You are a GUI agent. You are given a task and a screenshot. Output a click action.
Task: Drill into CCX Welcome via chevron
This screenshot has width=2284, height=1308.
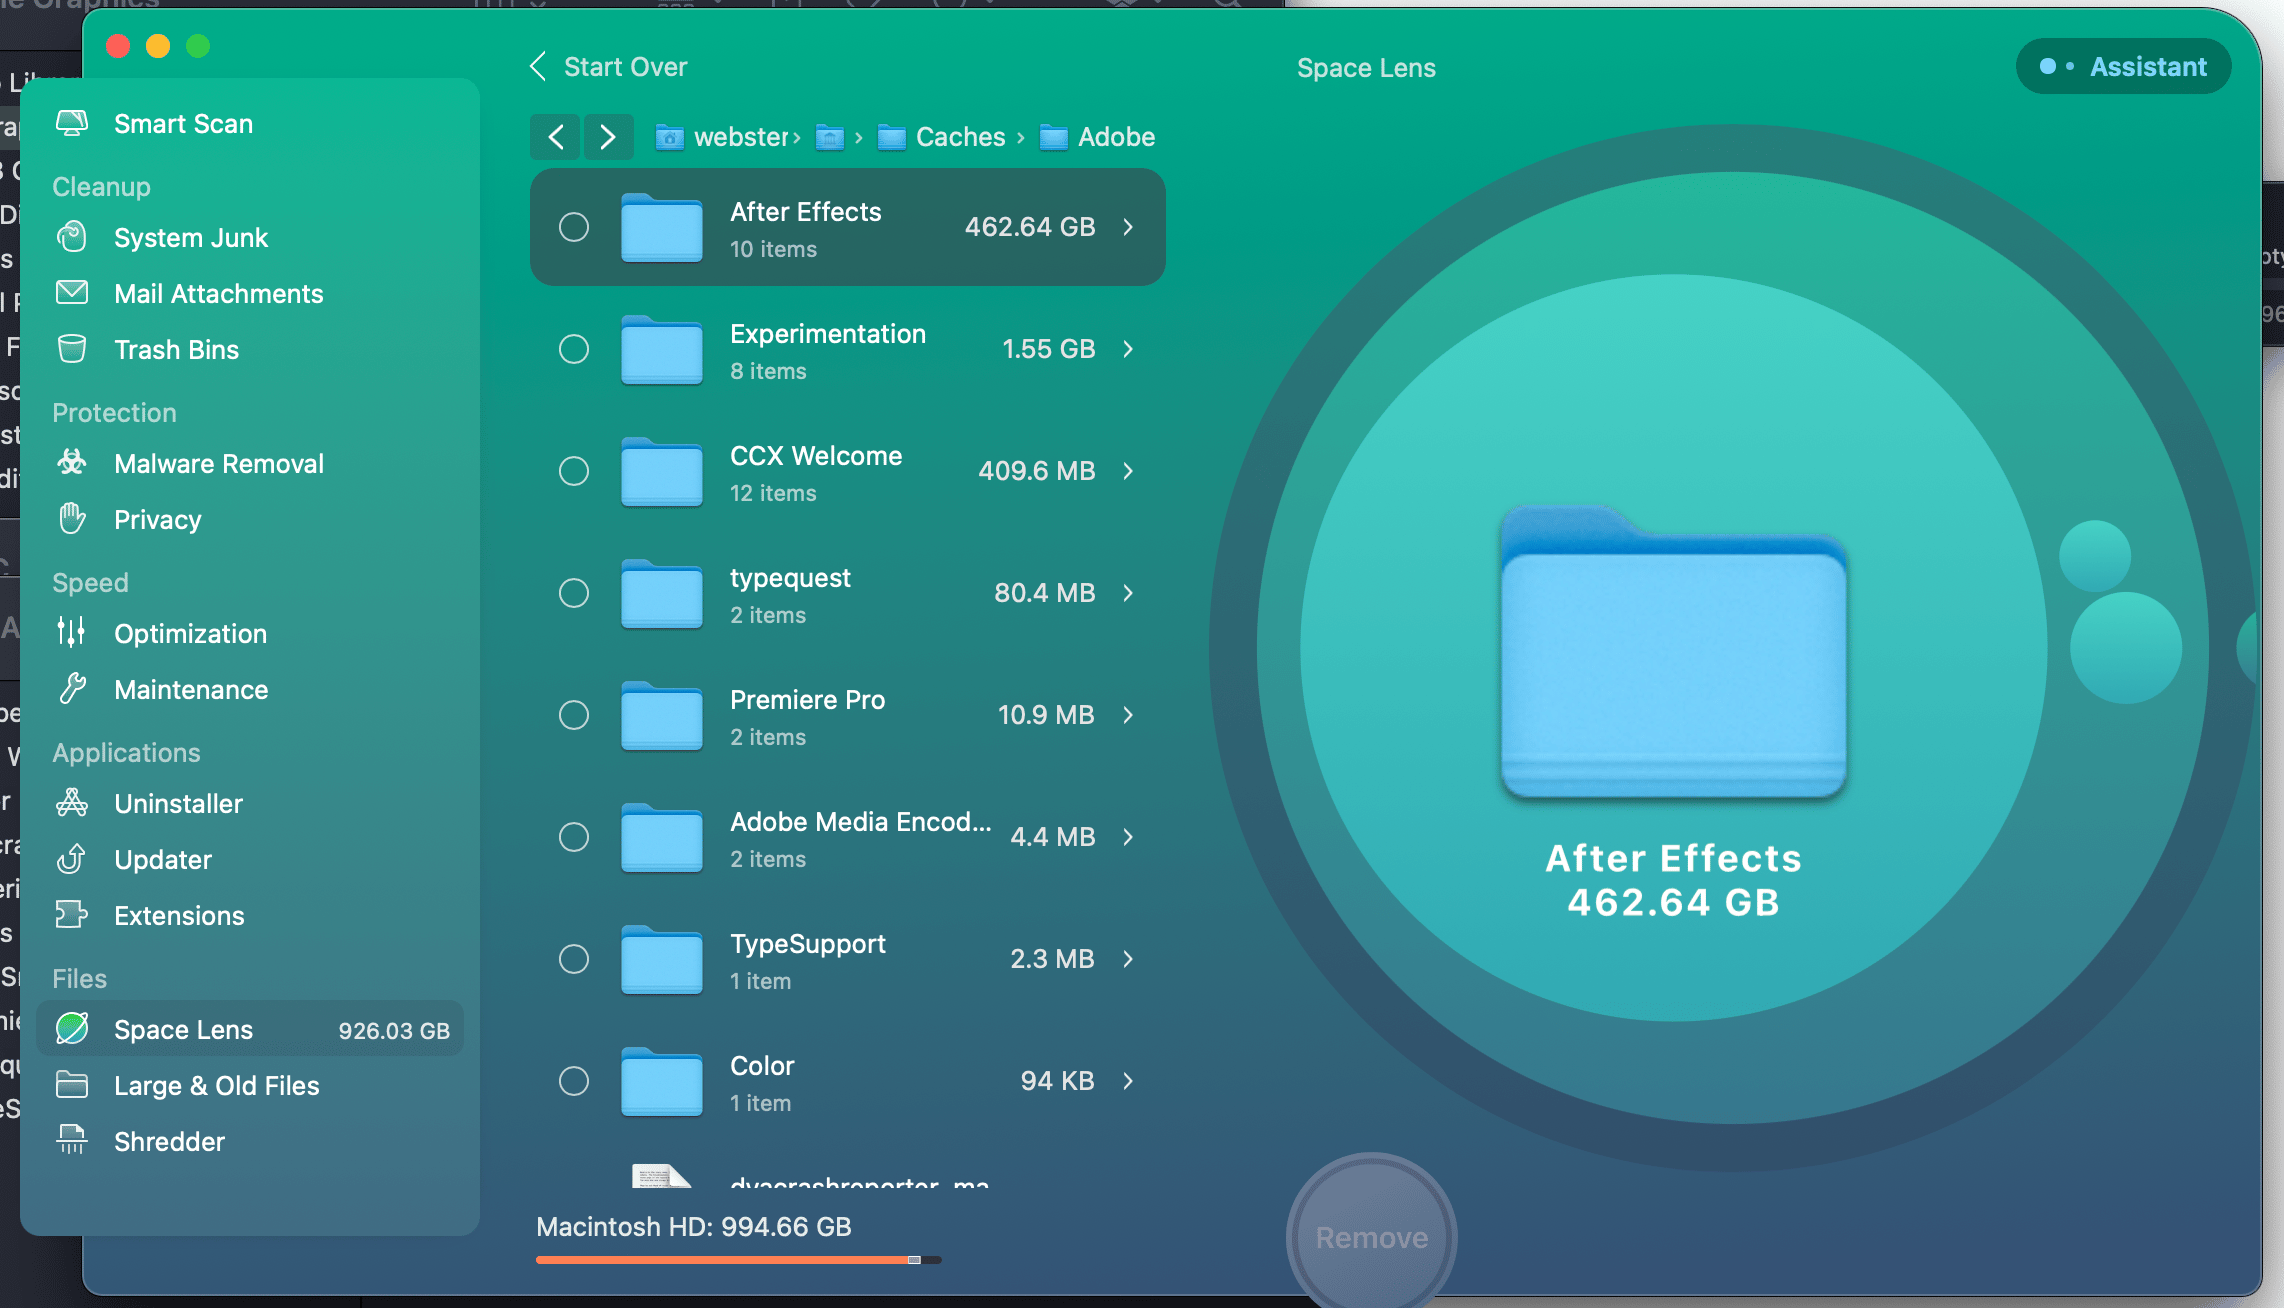[x=1128, y=471]
